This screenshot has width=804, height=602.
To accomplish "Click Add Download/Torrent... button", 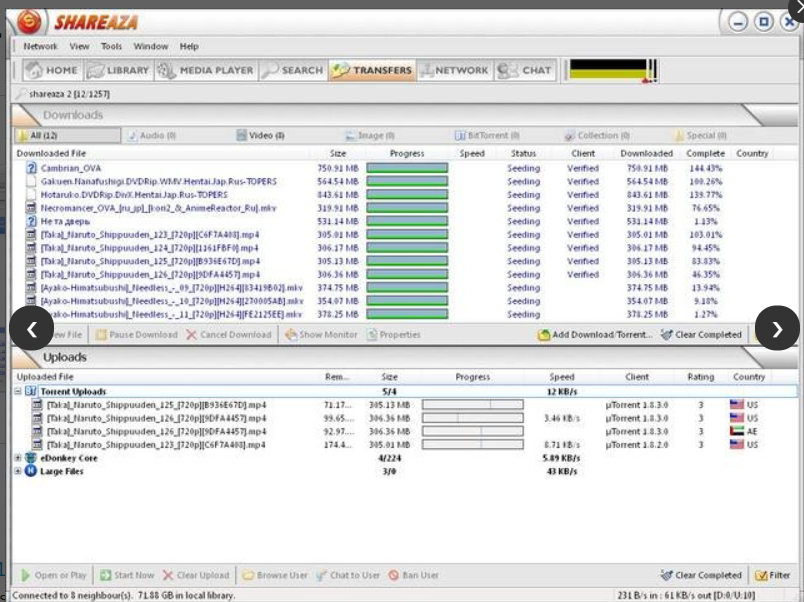I will 595,335.
